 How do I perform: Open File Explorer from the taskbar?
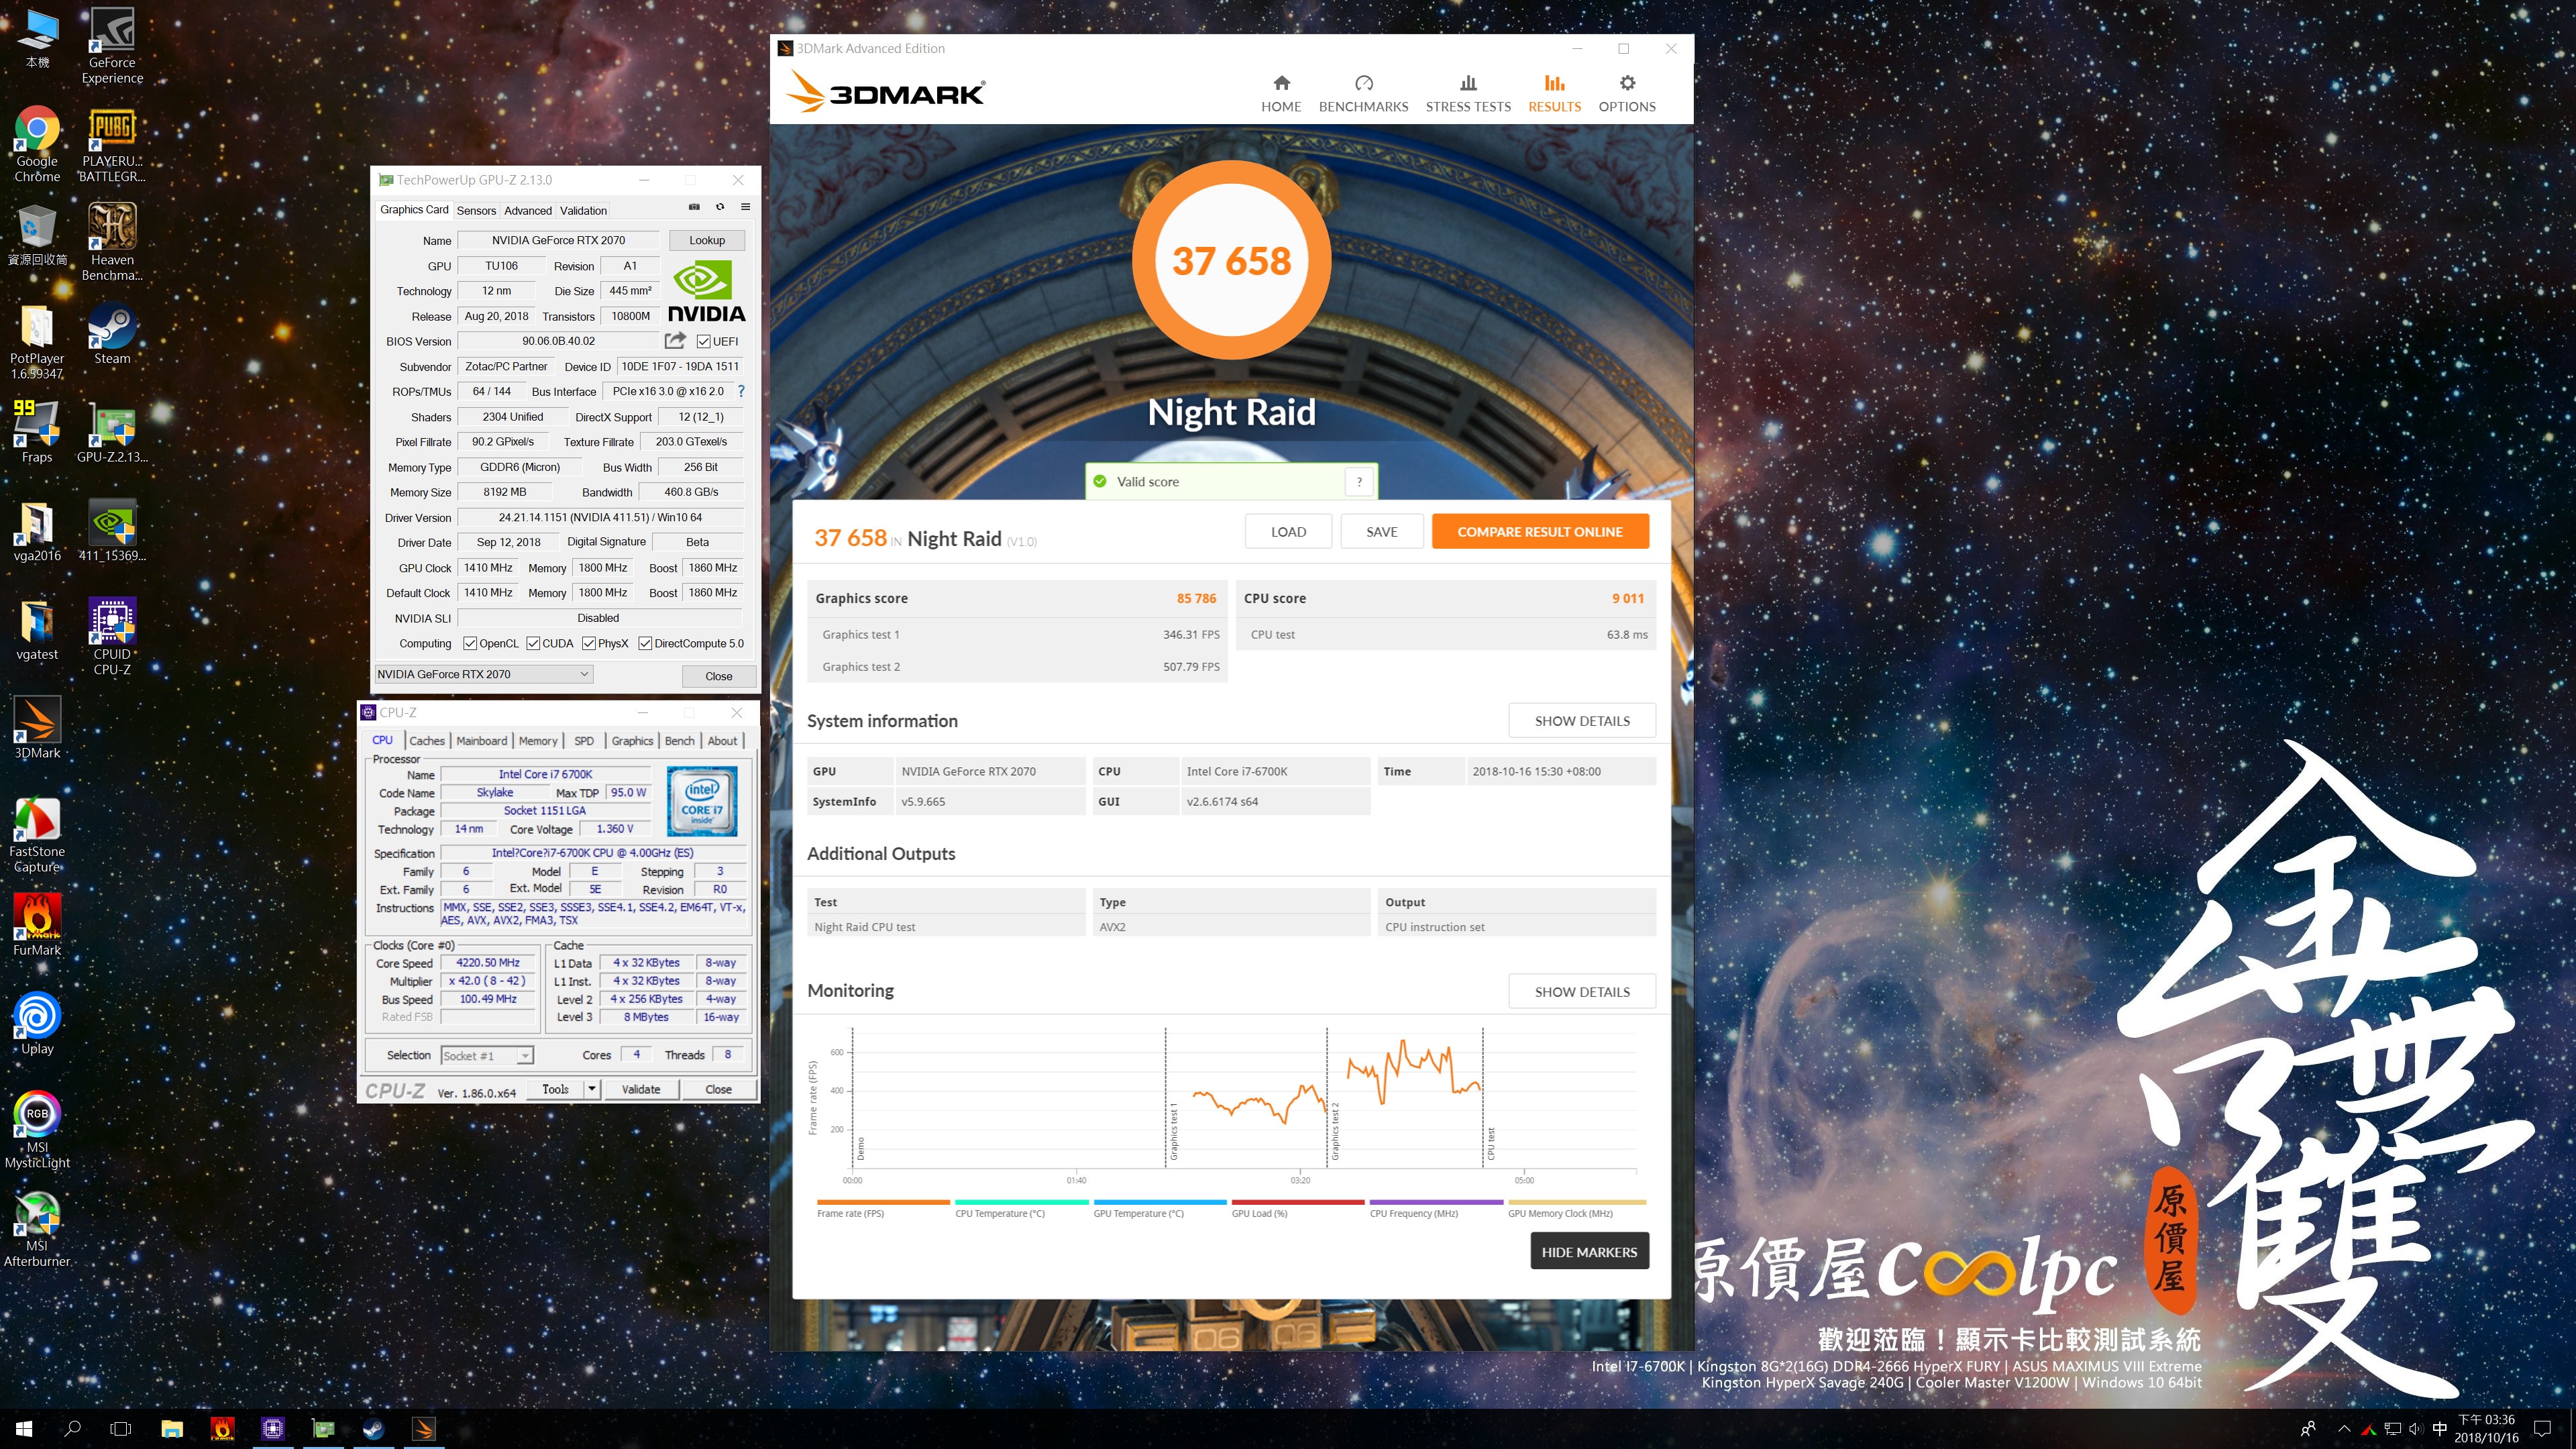[172, 1429]
